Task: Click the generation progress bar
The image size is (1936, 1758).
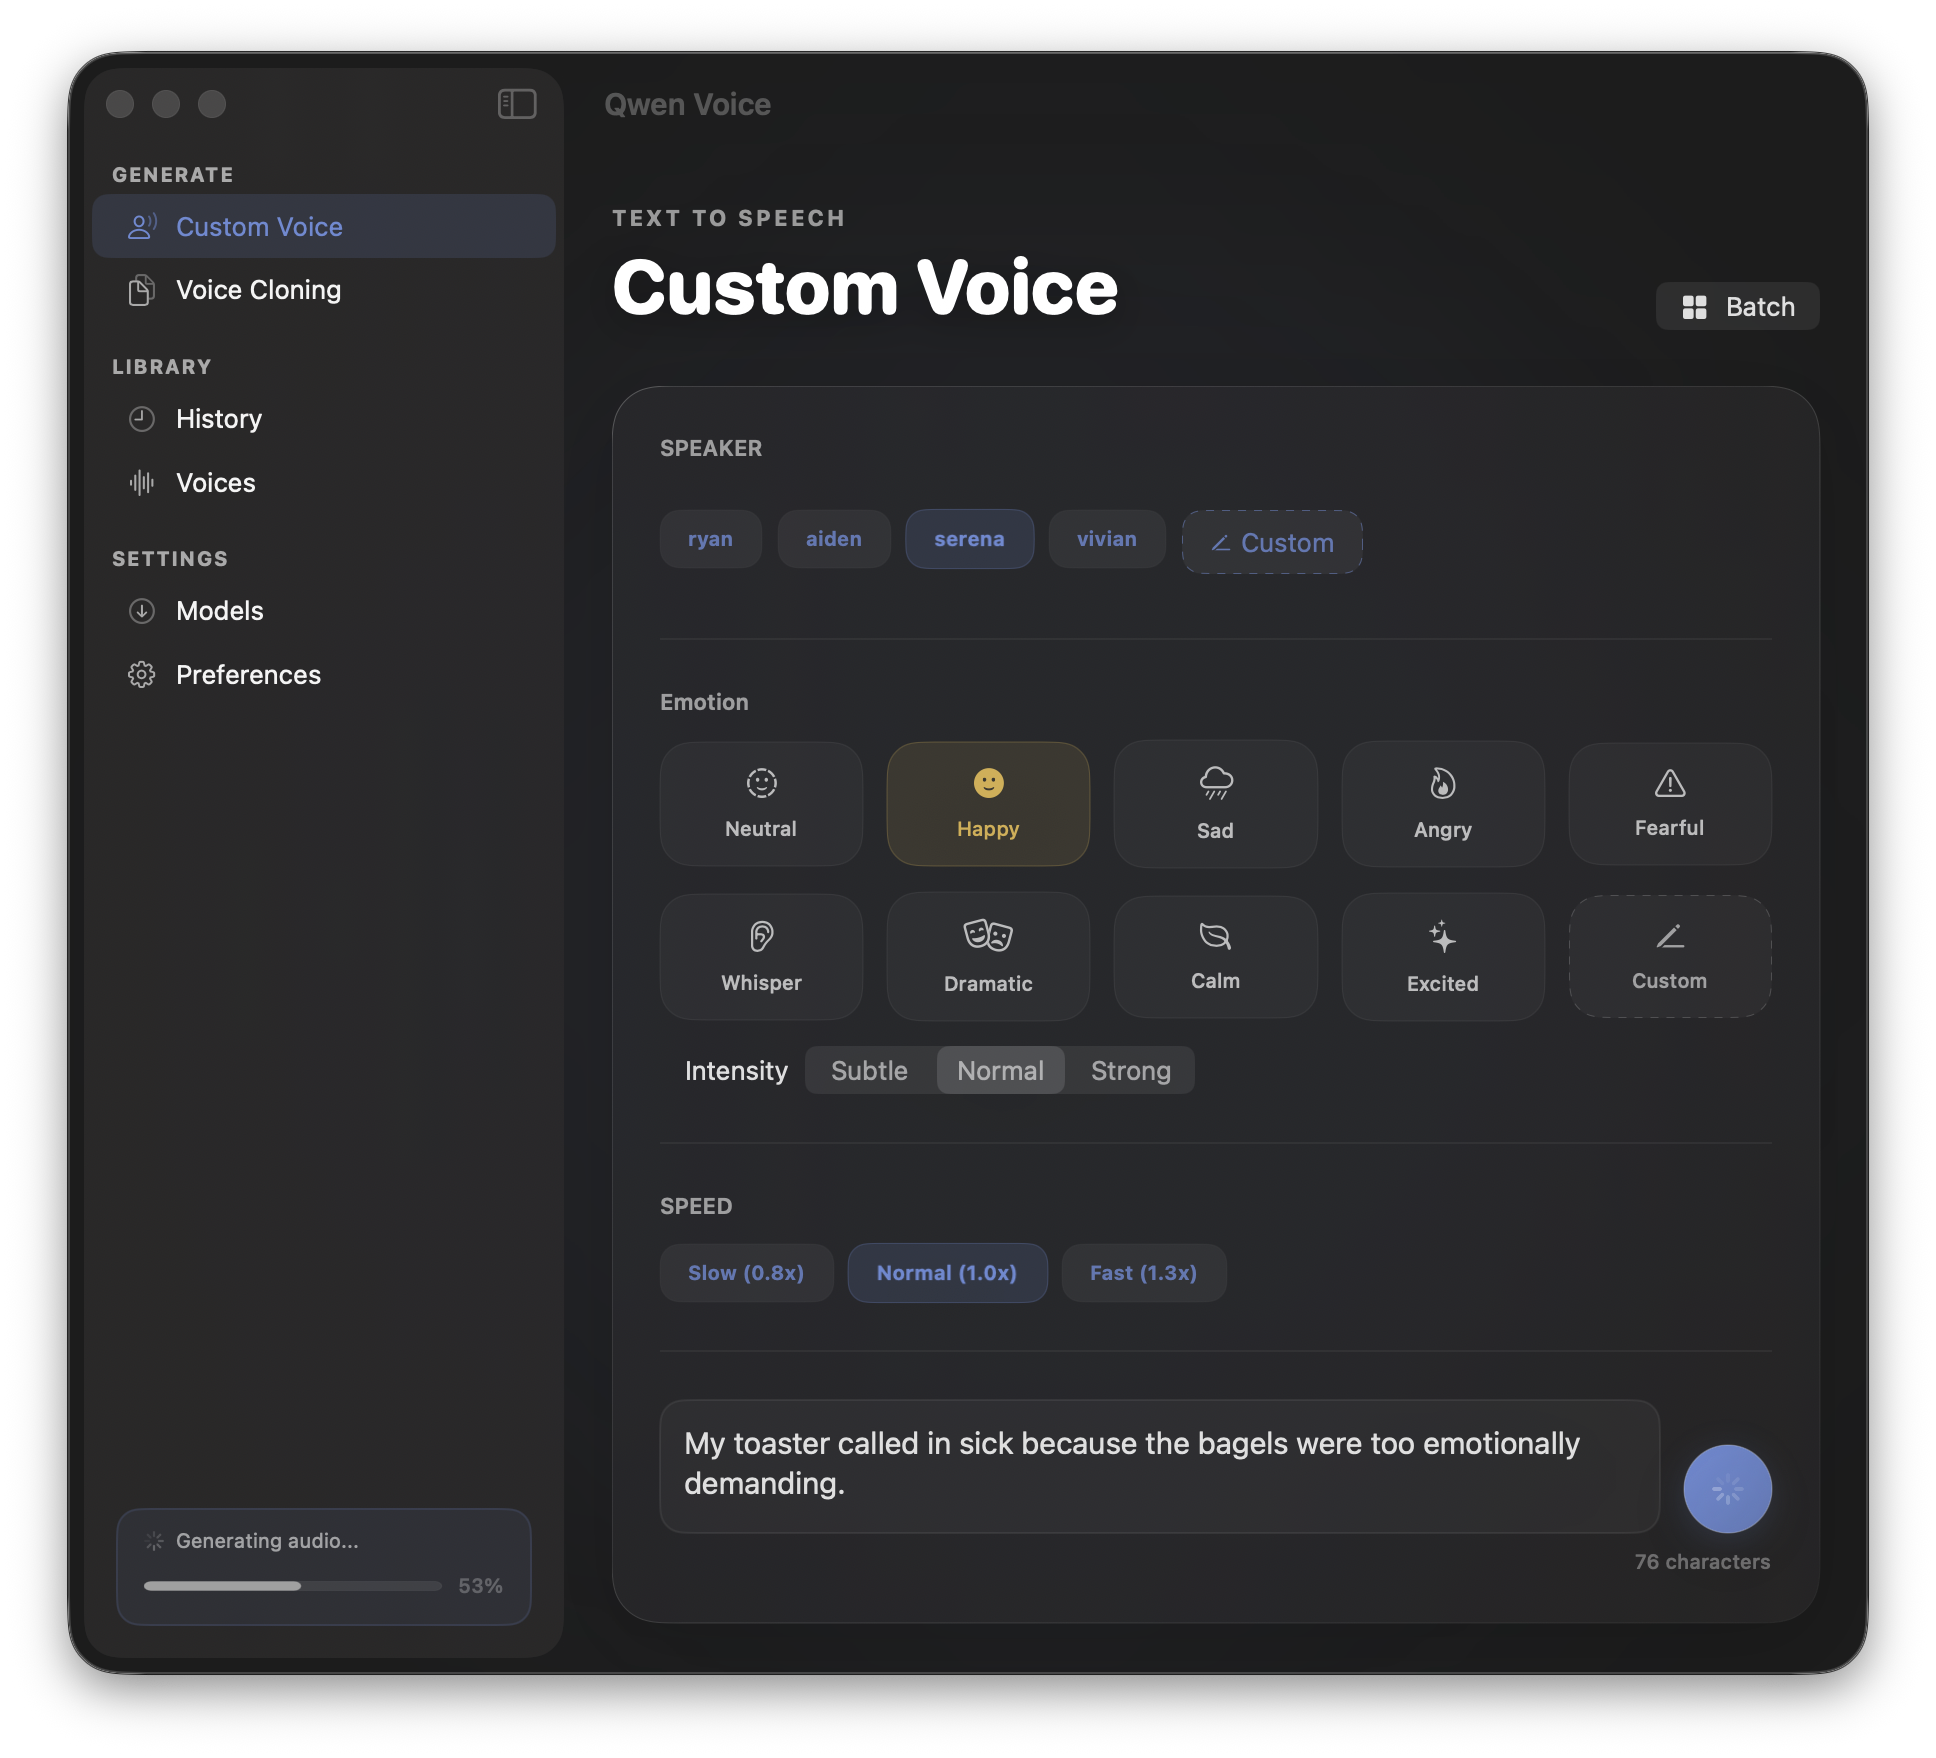Action: click(291, 1586)
